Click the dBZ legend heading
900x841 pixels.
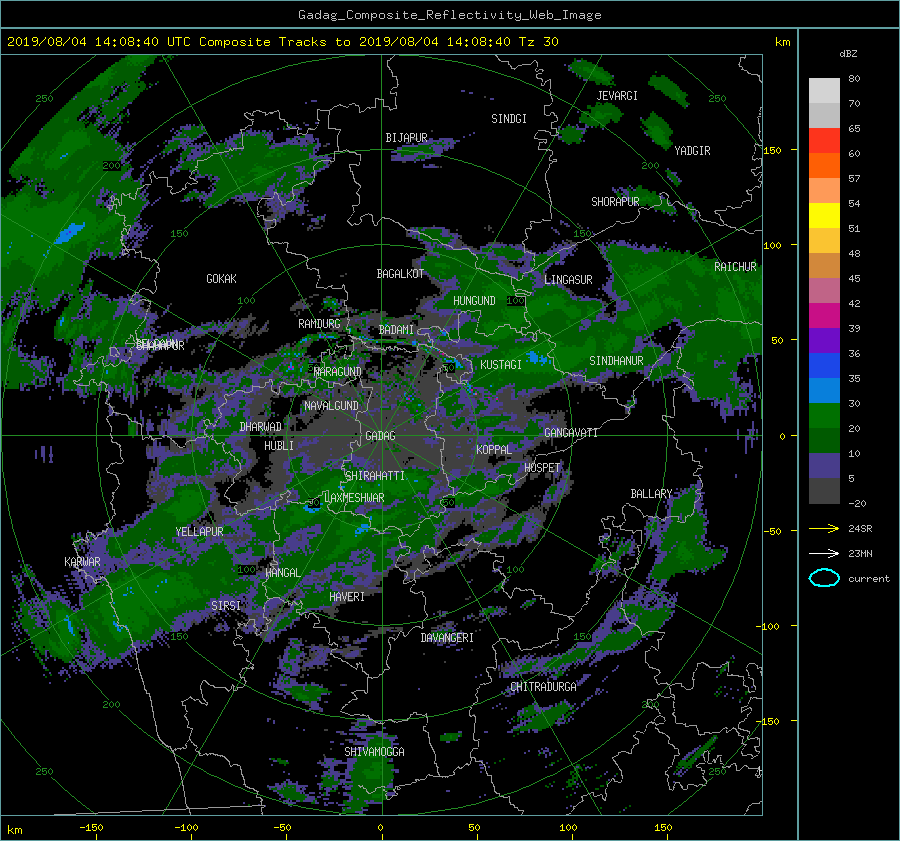848,53
